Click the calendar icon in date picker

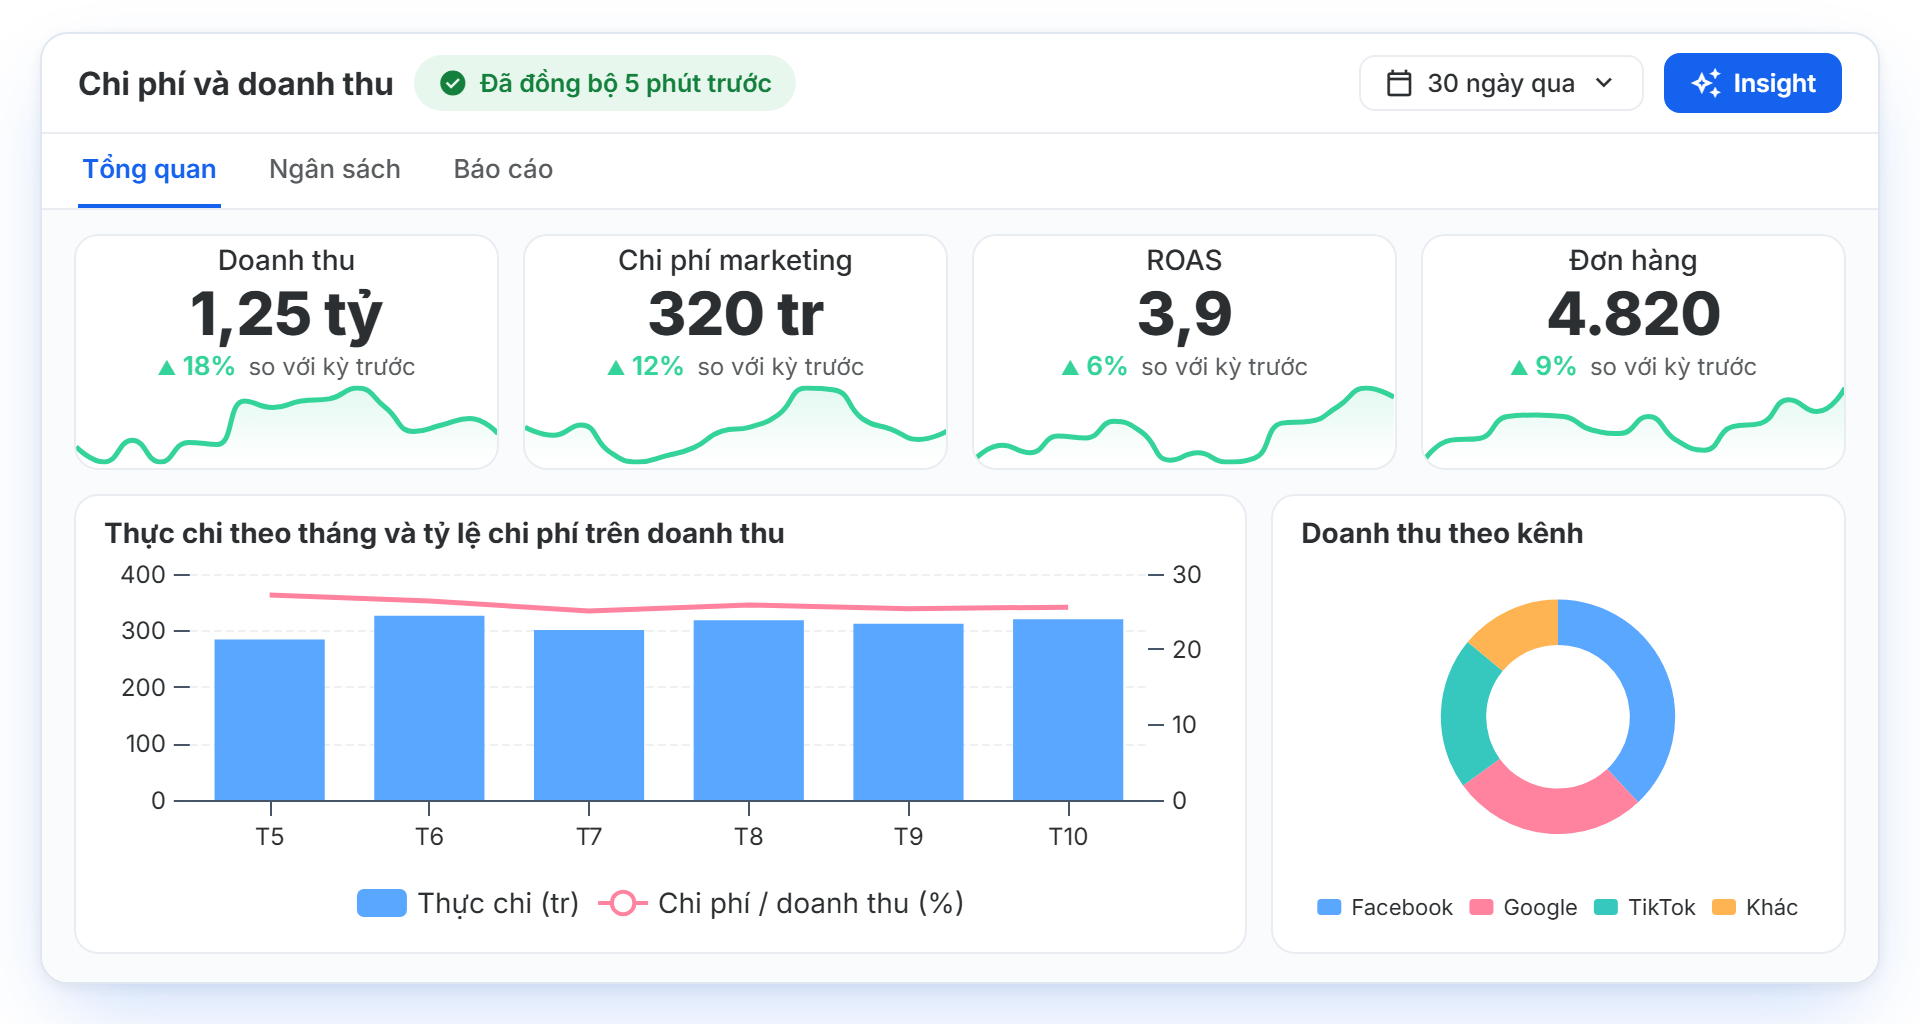click(x=1399, y=83)
